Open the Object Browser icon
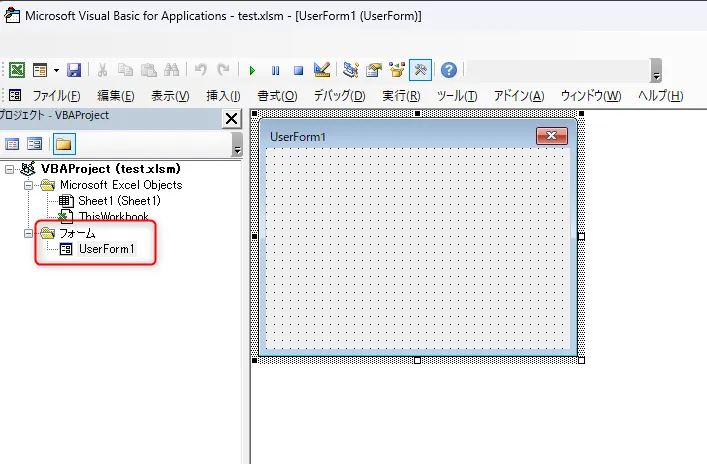 point(397,70)
